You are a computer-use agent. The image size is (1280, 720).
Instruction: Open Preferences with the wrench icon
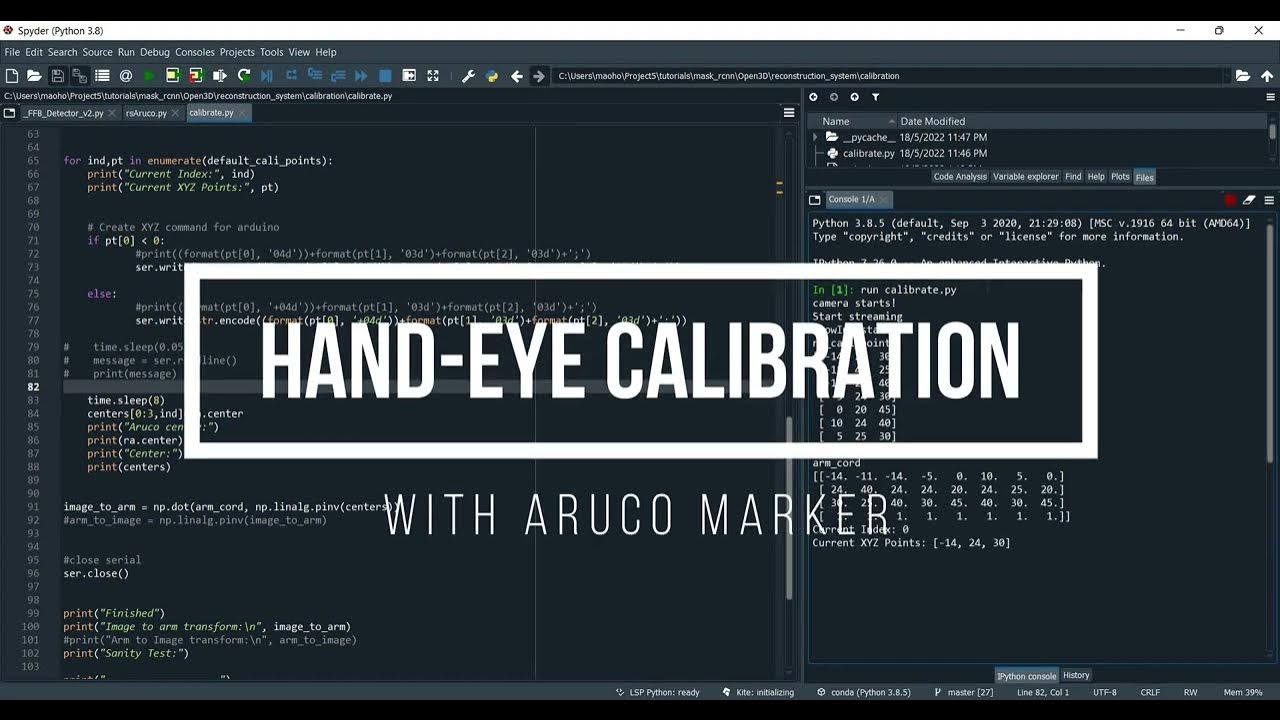pyautogui.click(x=468, y=76)
